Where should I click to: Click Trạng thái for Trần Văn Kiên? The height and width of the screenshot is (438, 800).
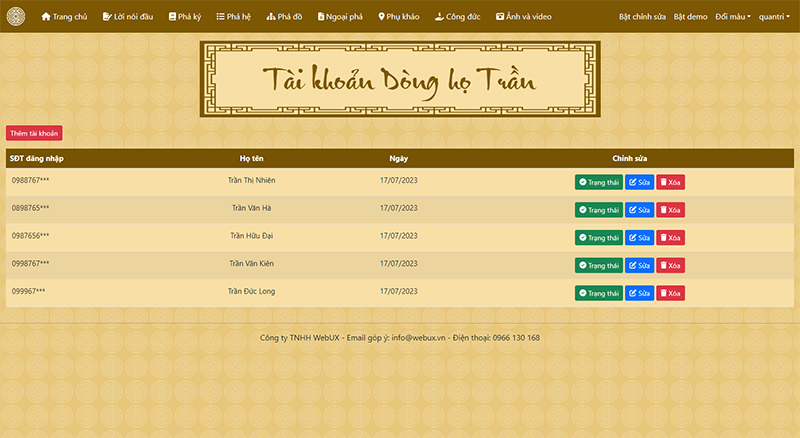(x=598, y=266)
